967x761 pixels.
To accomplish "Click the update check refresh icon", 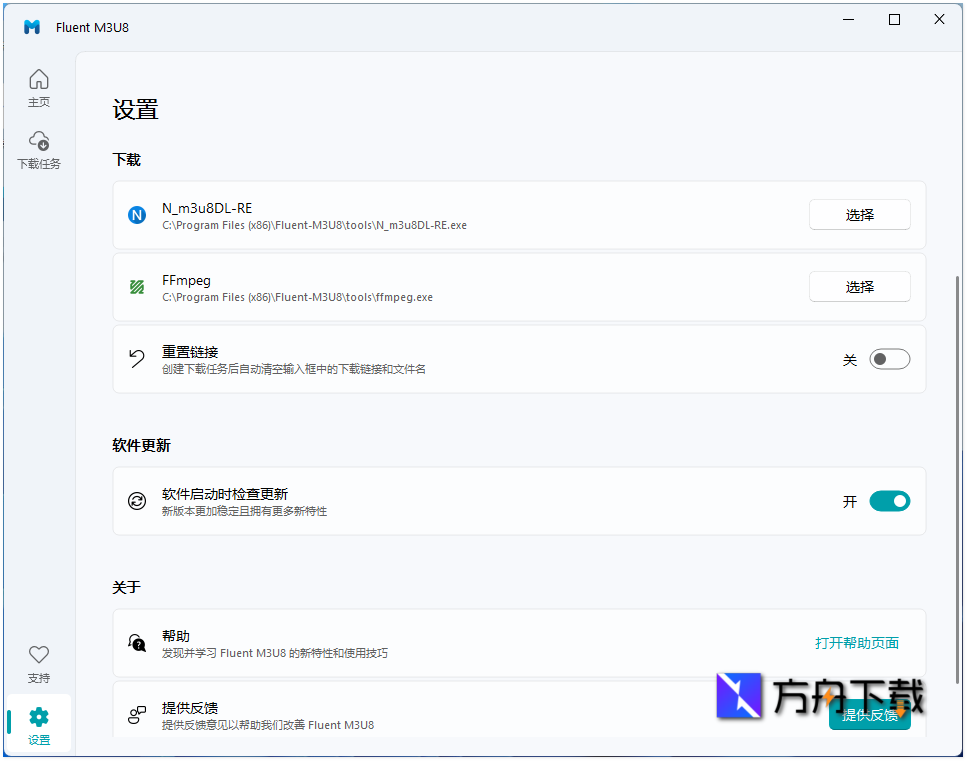I will click(137, 501).
